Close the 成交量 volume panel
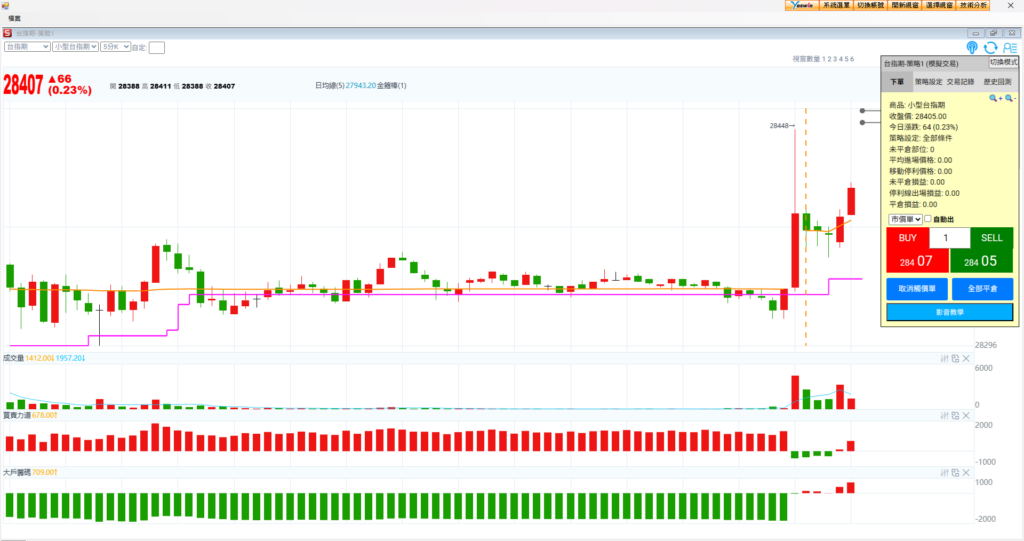 click(966, 358)
